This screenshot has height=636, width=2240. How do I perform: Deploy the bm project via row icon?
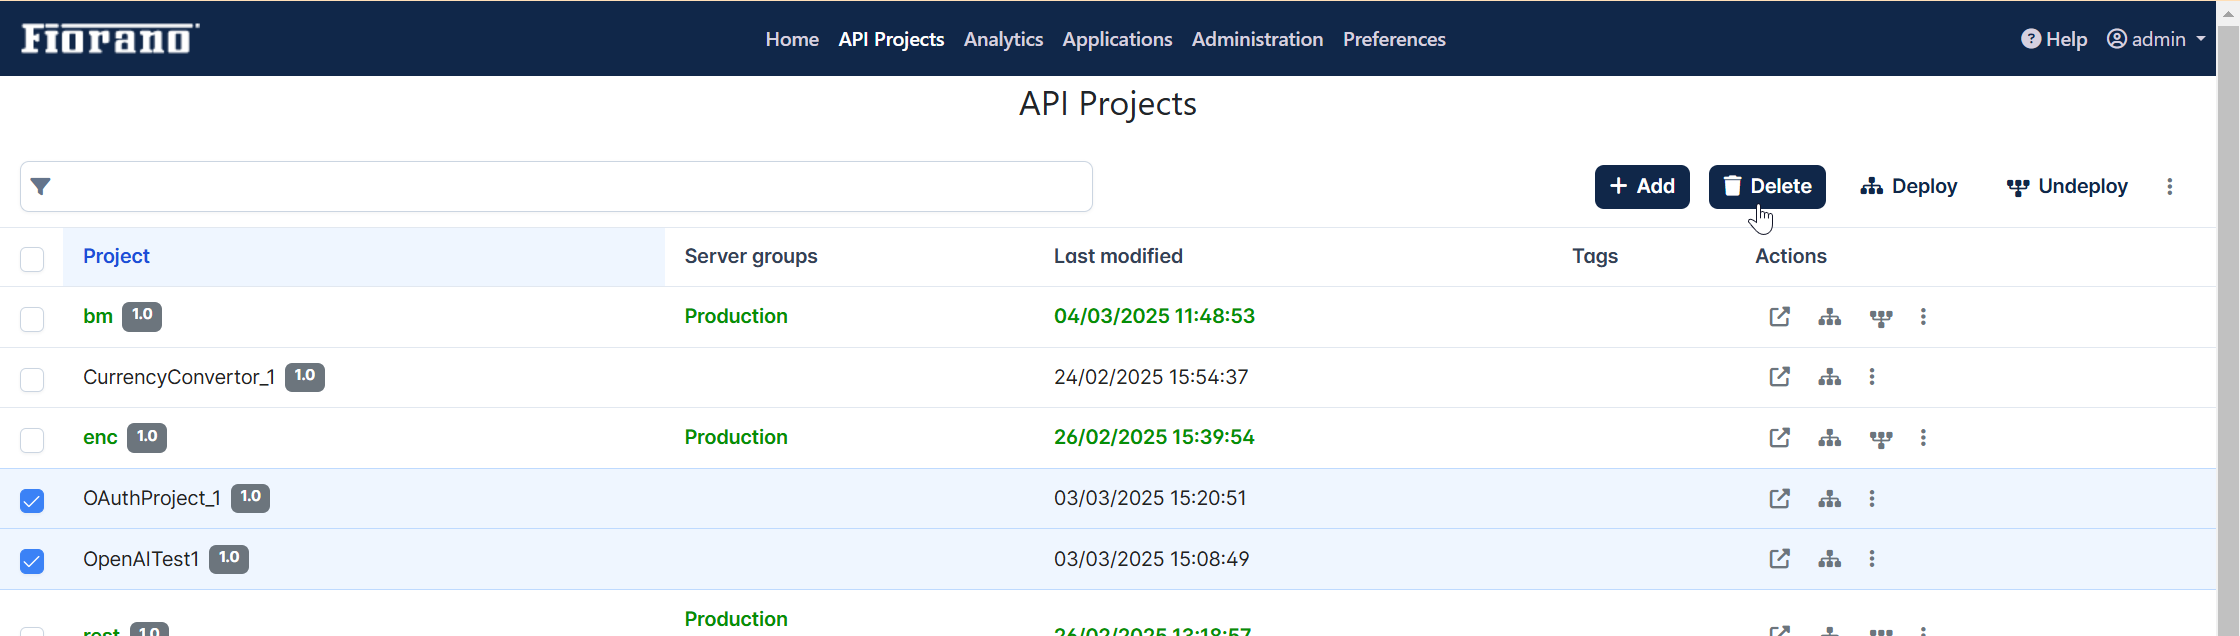pyautogui.click(x=1830, y=317)
